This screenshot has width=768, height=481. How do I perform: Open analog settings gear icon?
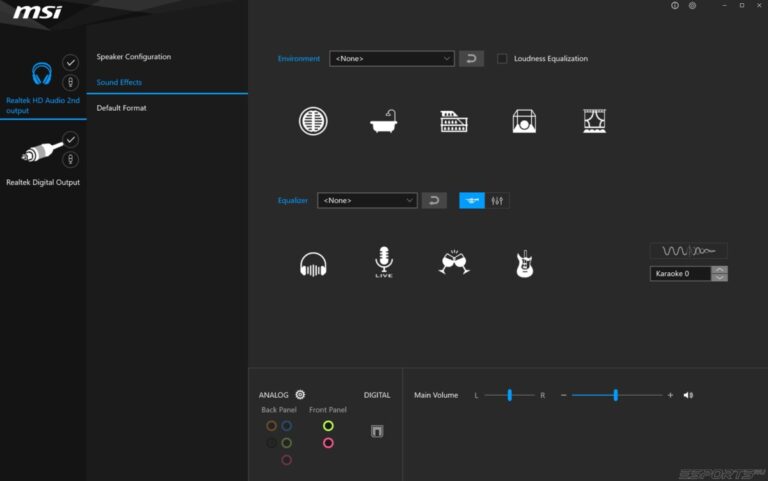(300, 395)
